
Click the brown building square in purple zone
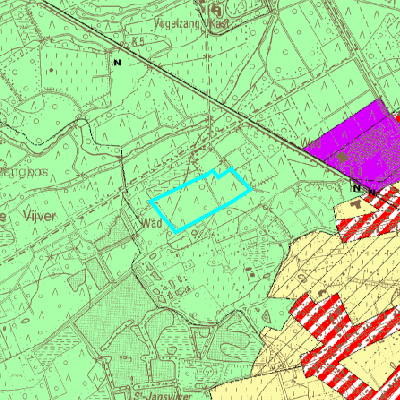(342, 156)
